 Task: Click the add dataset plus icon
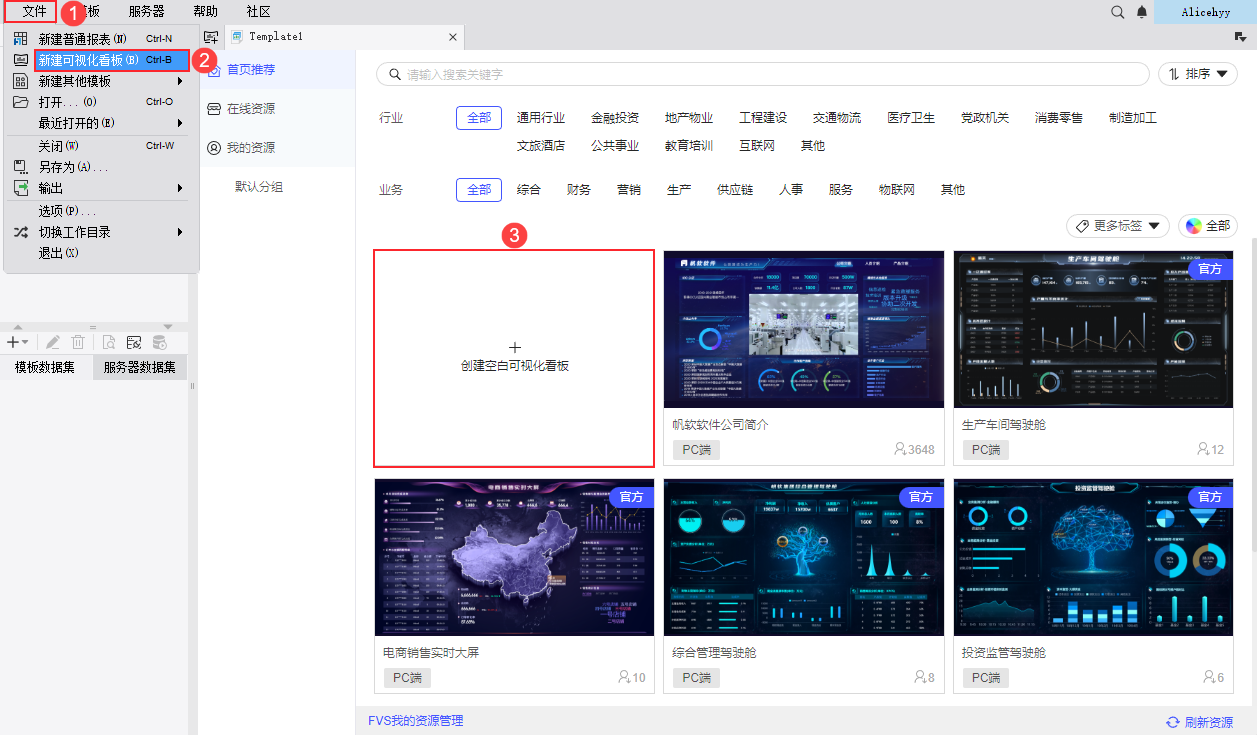(x=17, y=342)
